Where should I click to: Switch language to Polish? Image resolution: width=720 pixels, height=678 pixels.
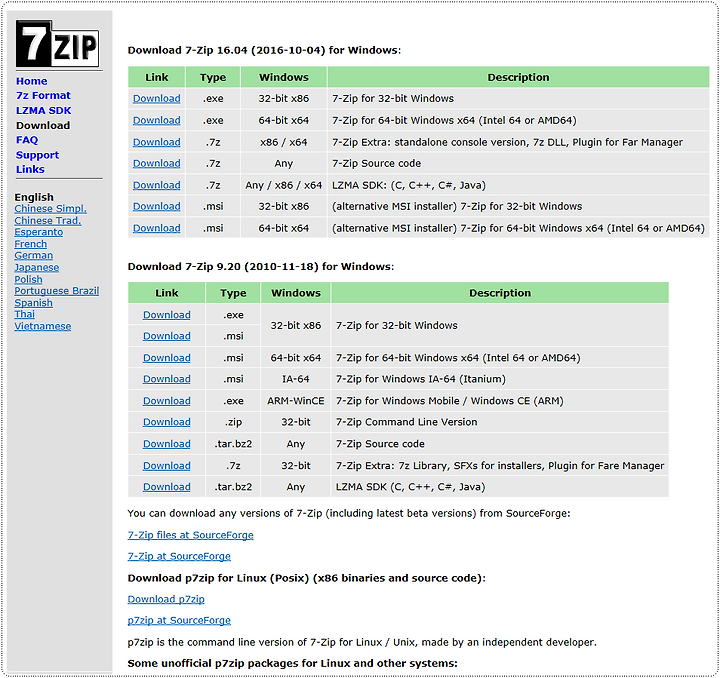(x=28, y=279)
